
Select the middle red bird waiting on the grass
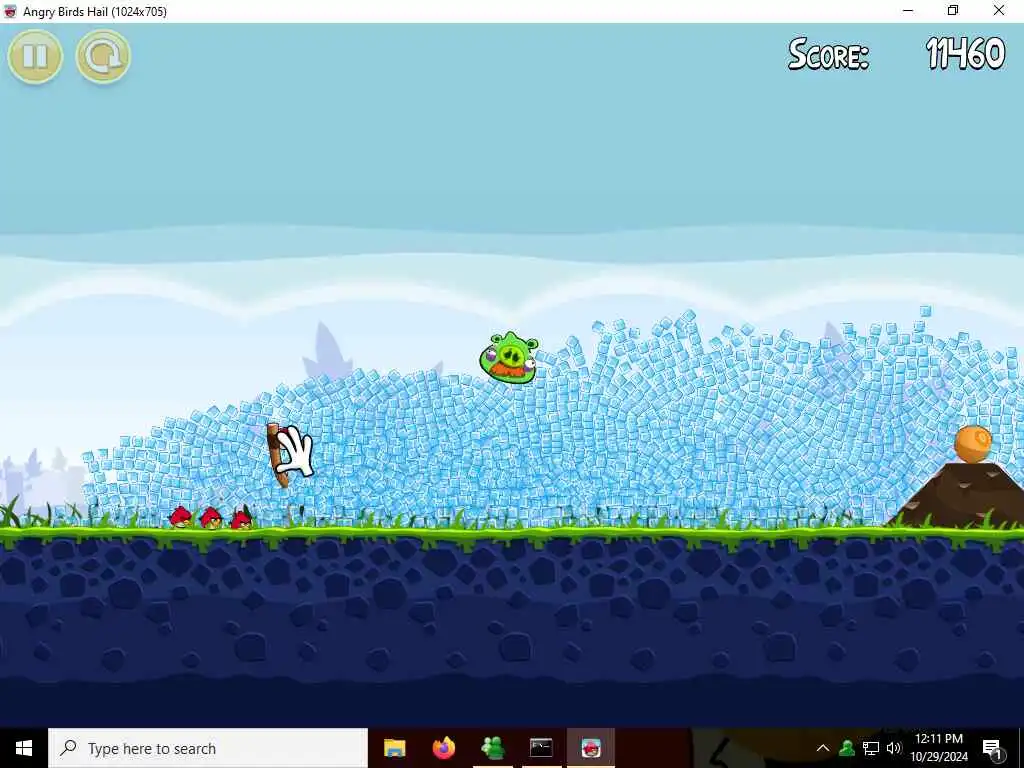(x=211, y=518)
